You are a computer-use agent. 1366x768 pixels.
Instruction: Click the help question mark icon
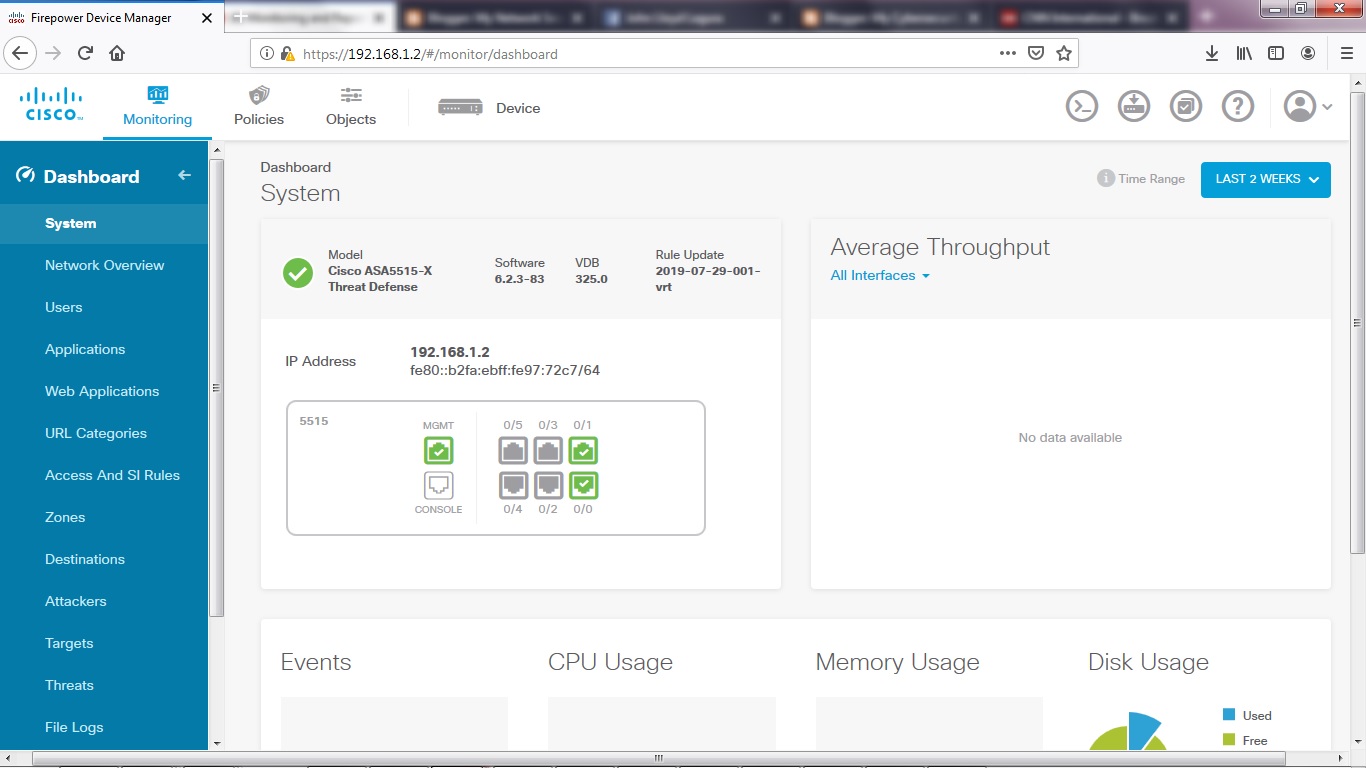(x=1237, y=105)
